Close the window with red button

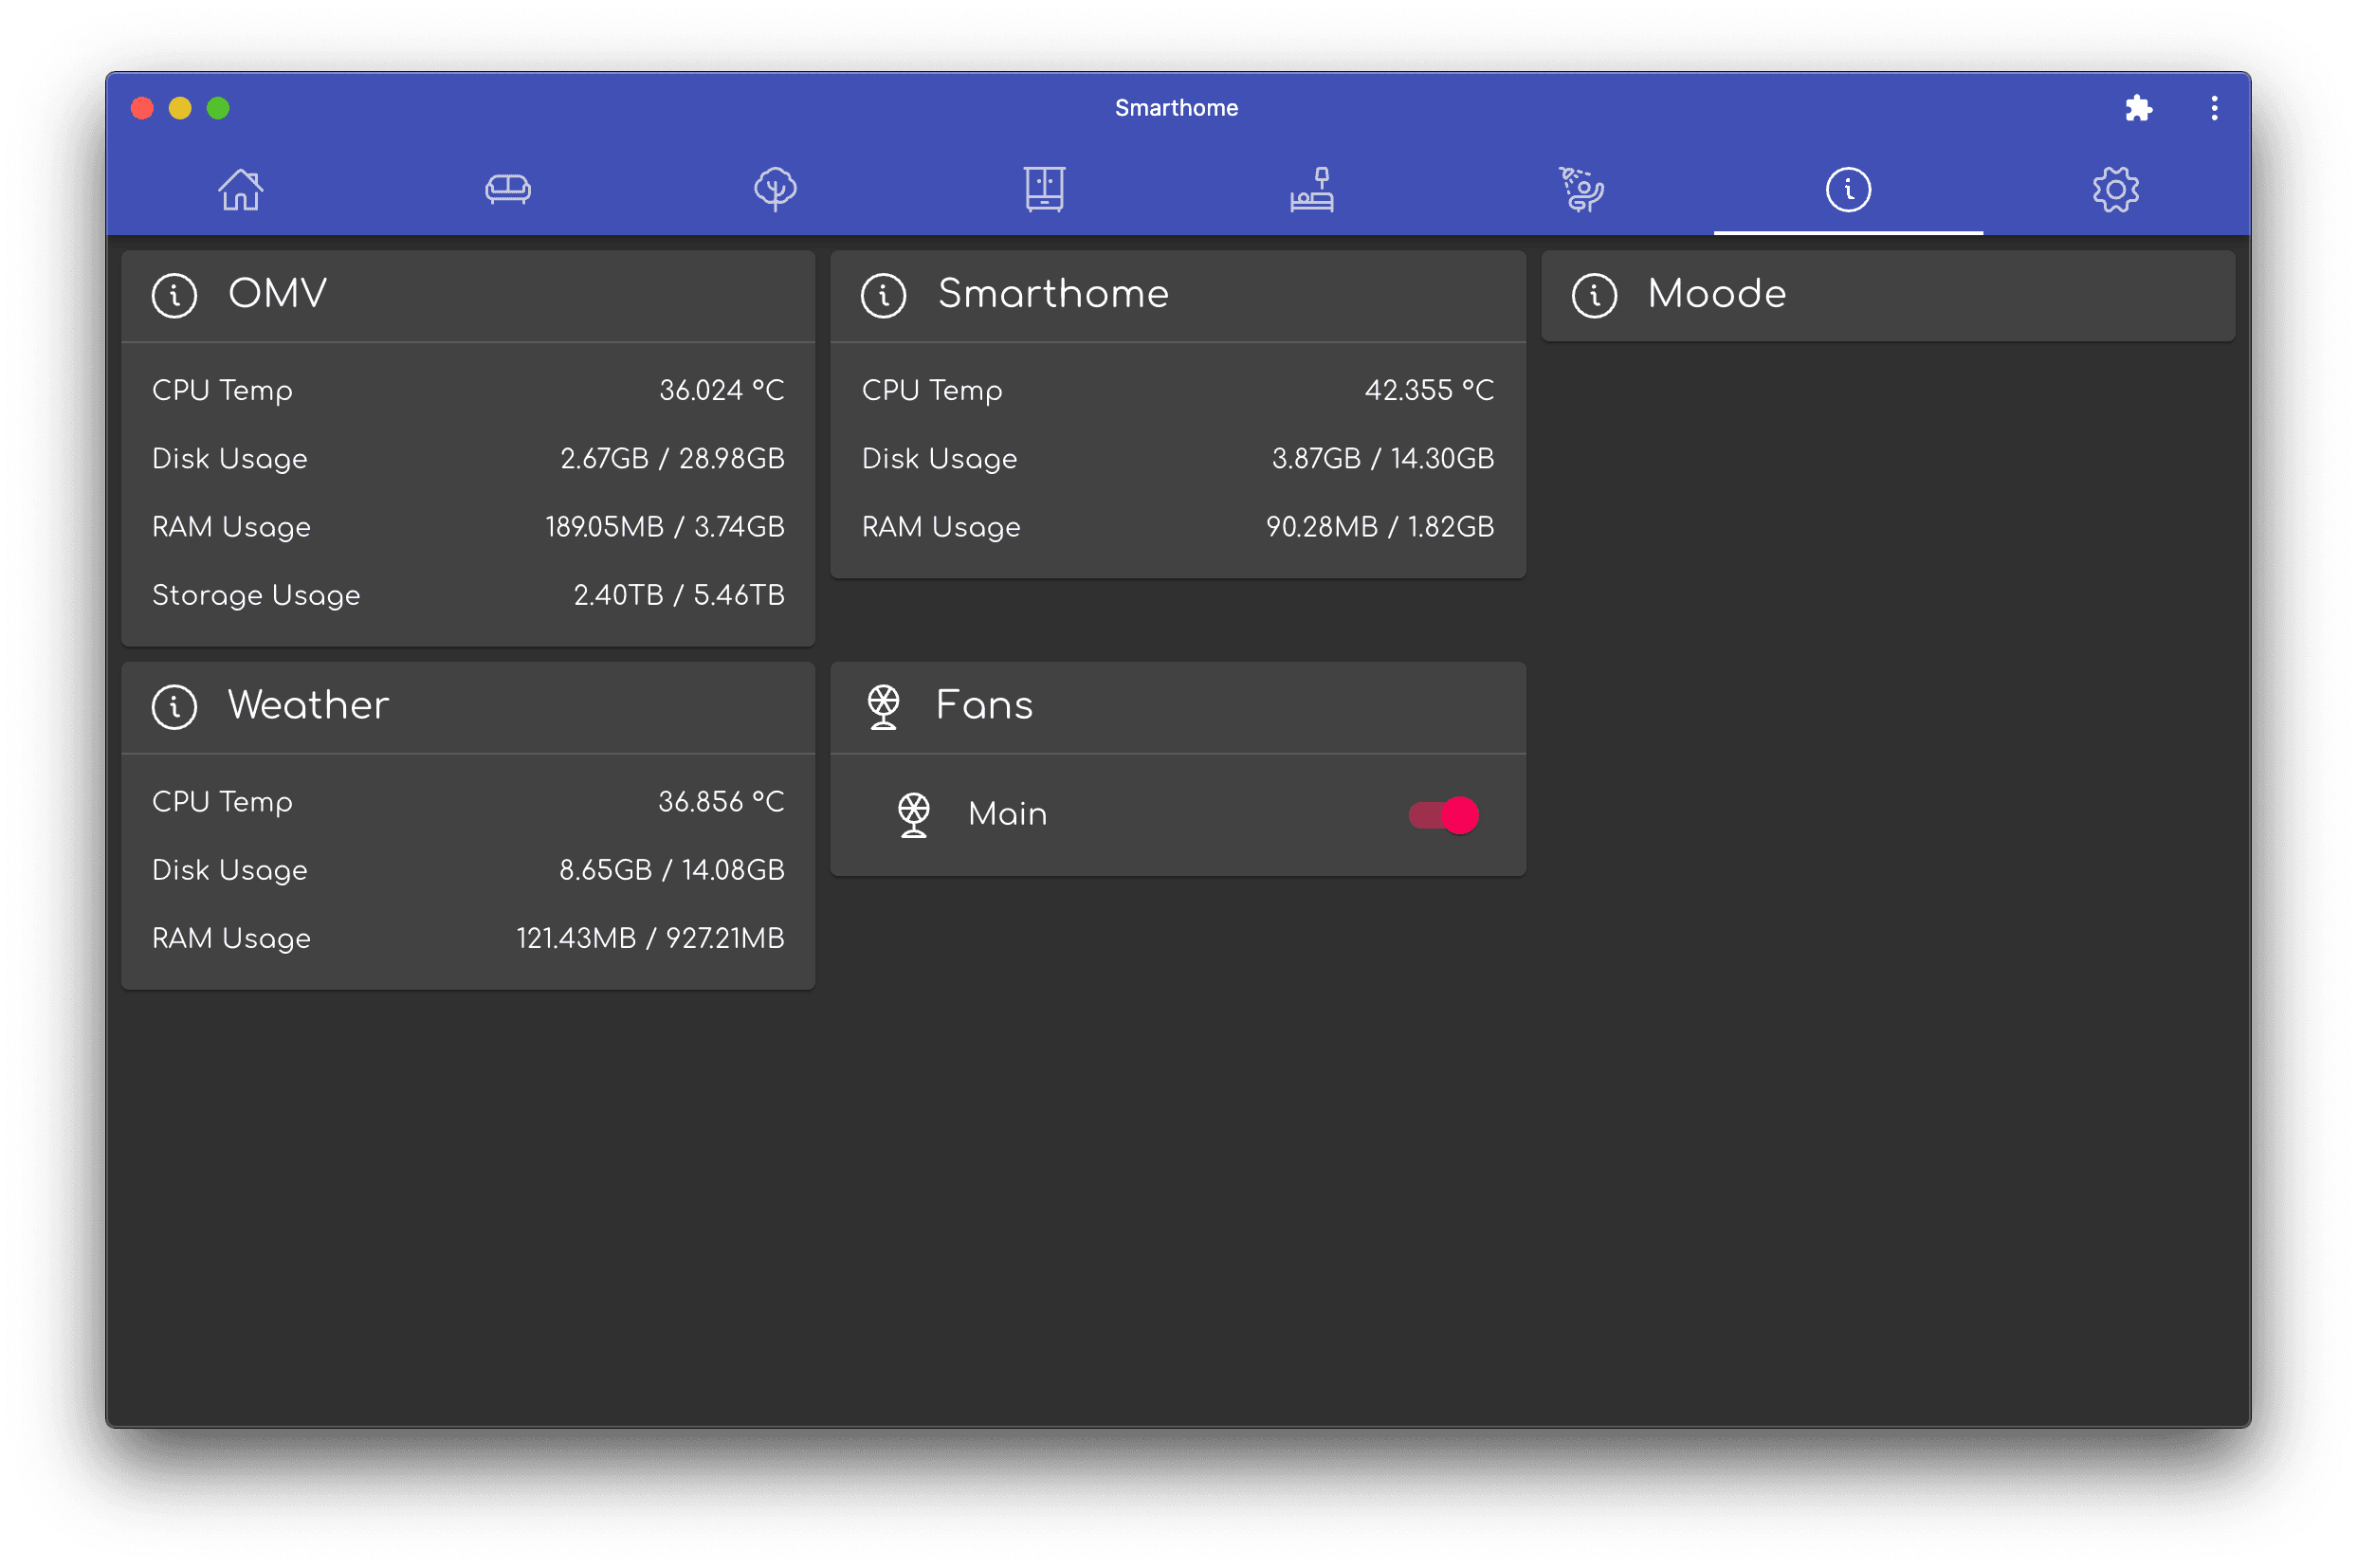[142, 108]
